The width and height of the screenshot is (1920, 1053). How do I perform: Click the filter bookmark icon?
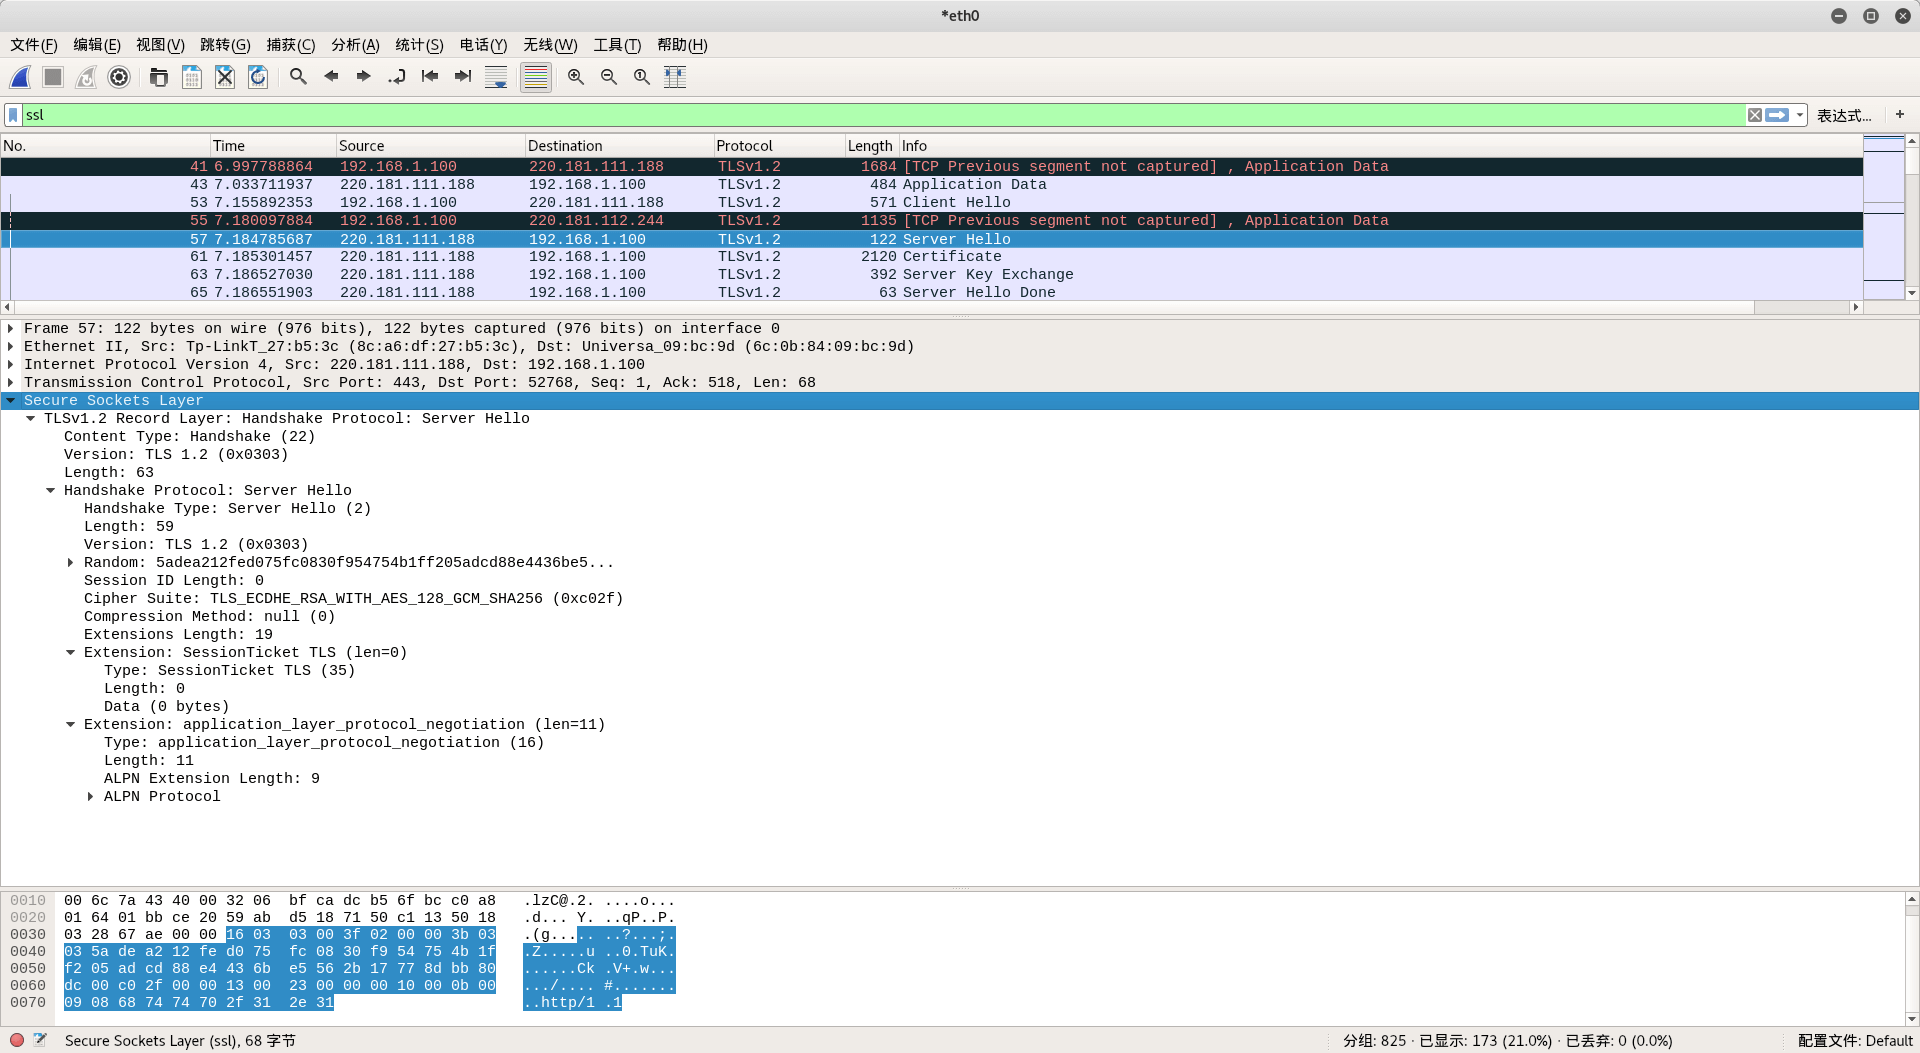coord(14,115)
